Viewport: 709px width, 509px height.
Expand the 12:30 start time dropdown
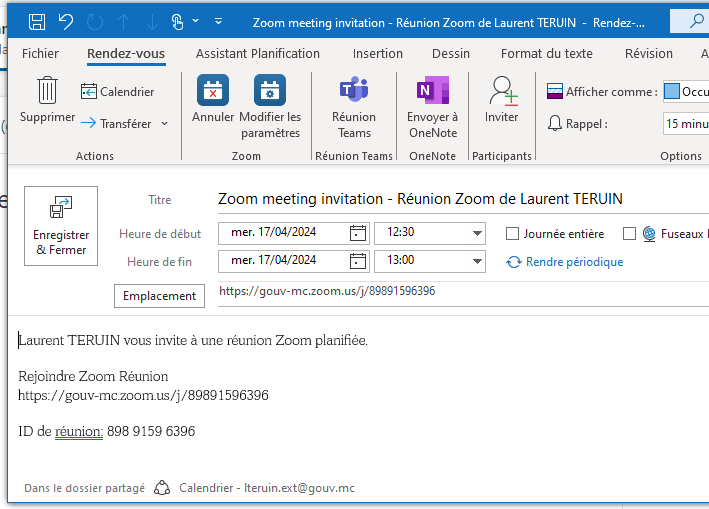tap(477, 234)
